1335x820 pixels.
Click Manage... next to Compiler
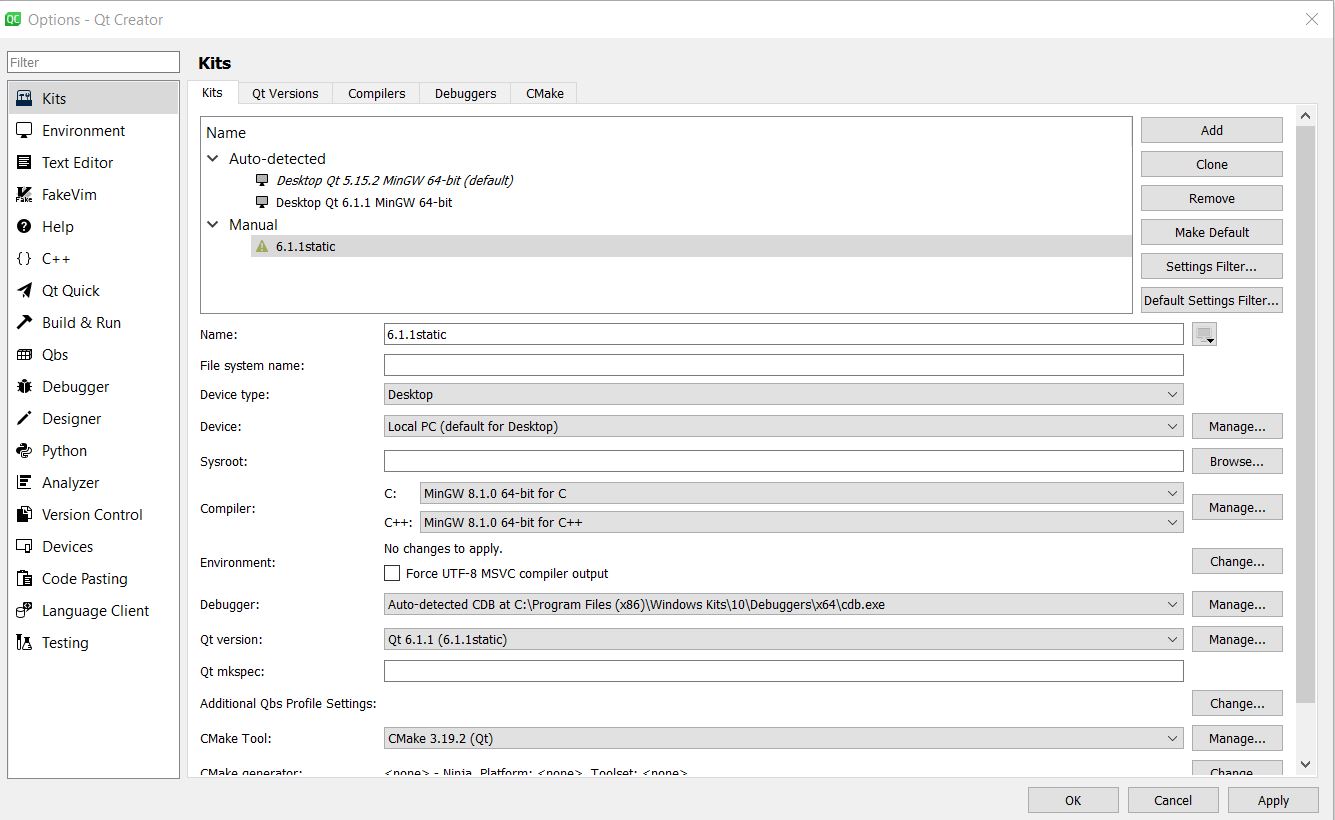[x=1237, y=507]
